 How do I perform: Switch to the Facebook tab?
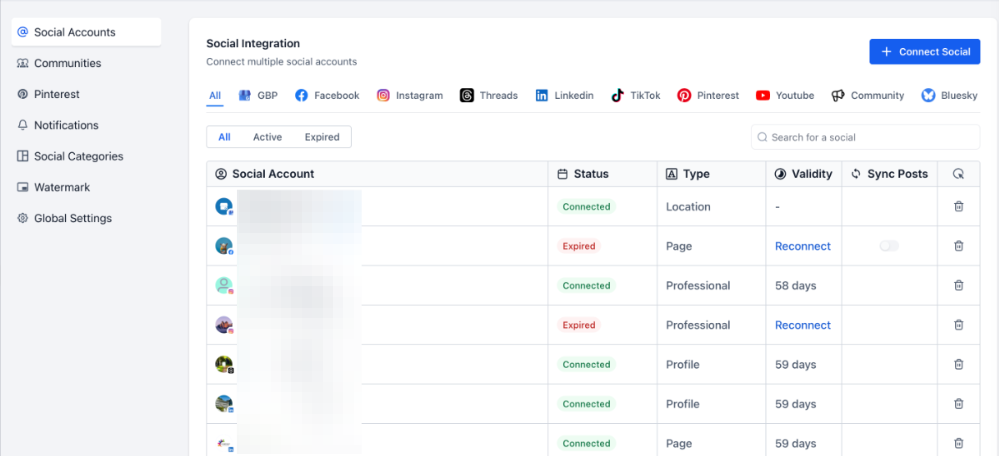327,96
